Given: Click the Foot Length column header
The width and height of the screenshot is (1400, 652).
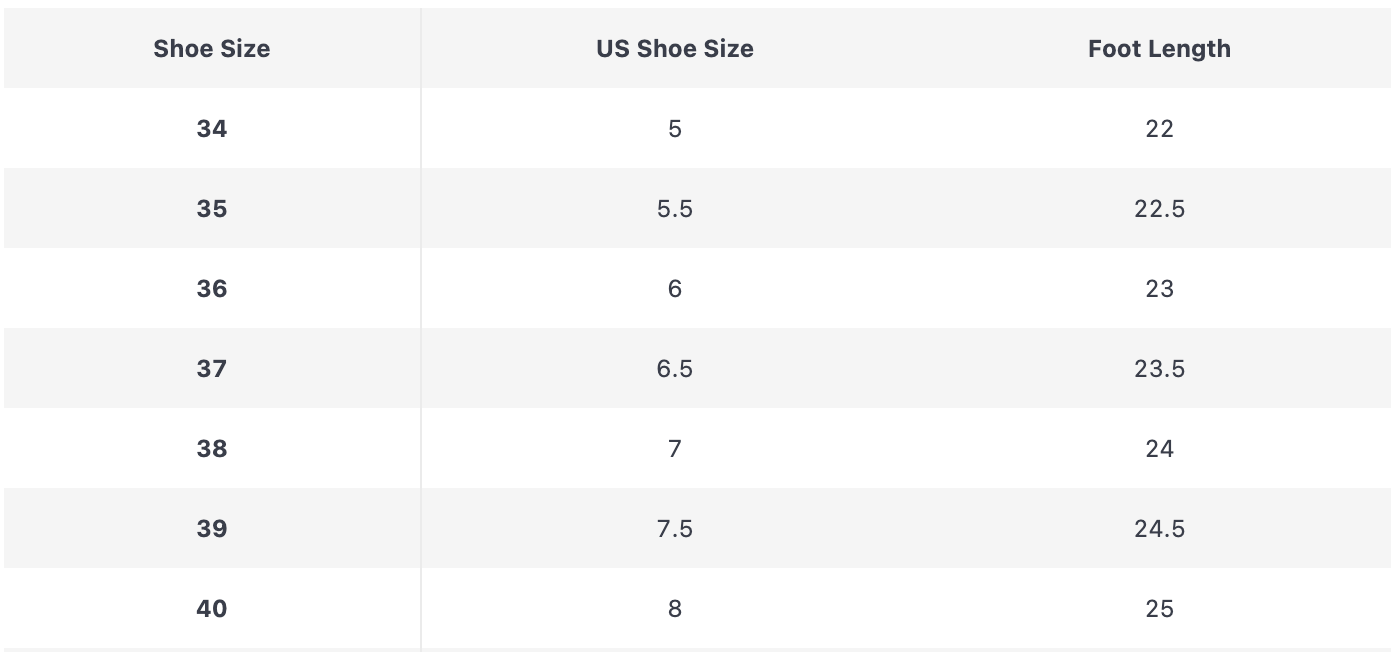Looking at the screenshot, I should (x=1159, y=48).
